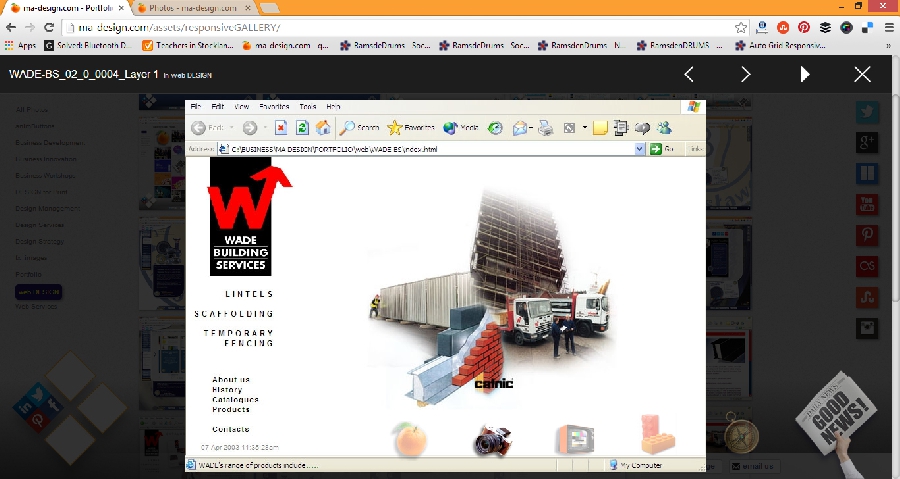The height and width of the screenshot is (479, 900).
Task: Select Web Services album in sidebar
Action: (x=36, y=307)
